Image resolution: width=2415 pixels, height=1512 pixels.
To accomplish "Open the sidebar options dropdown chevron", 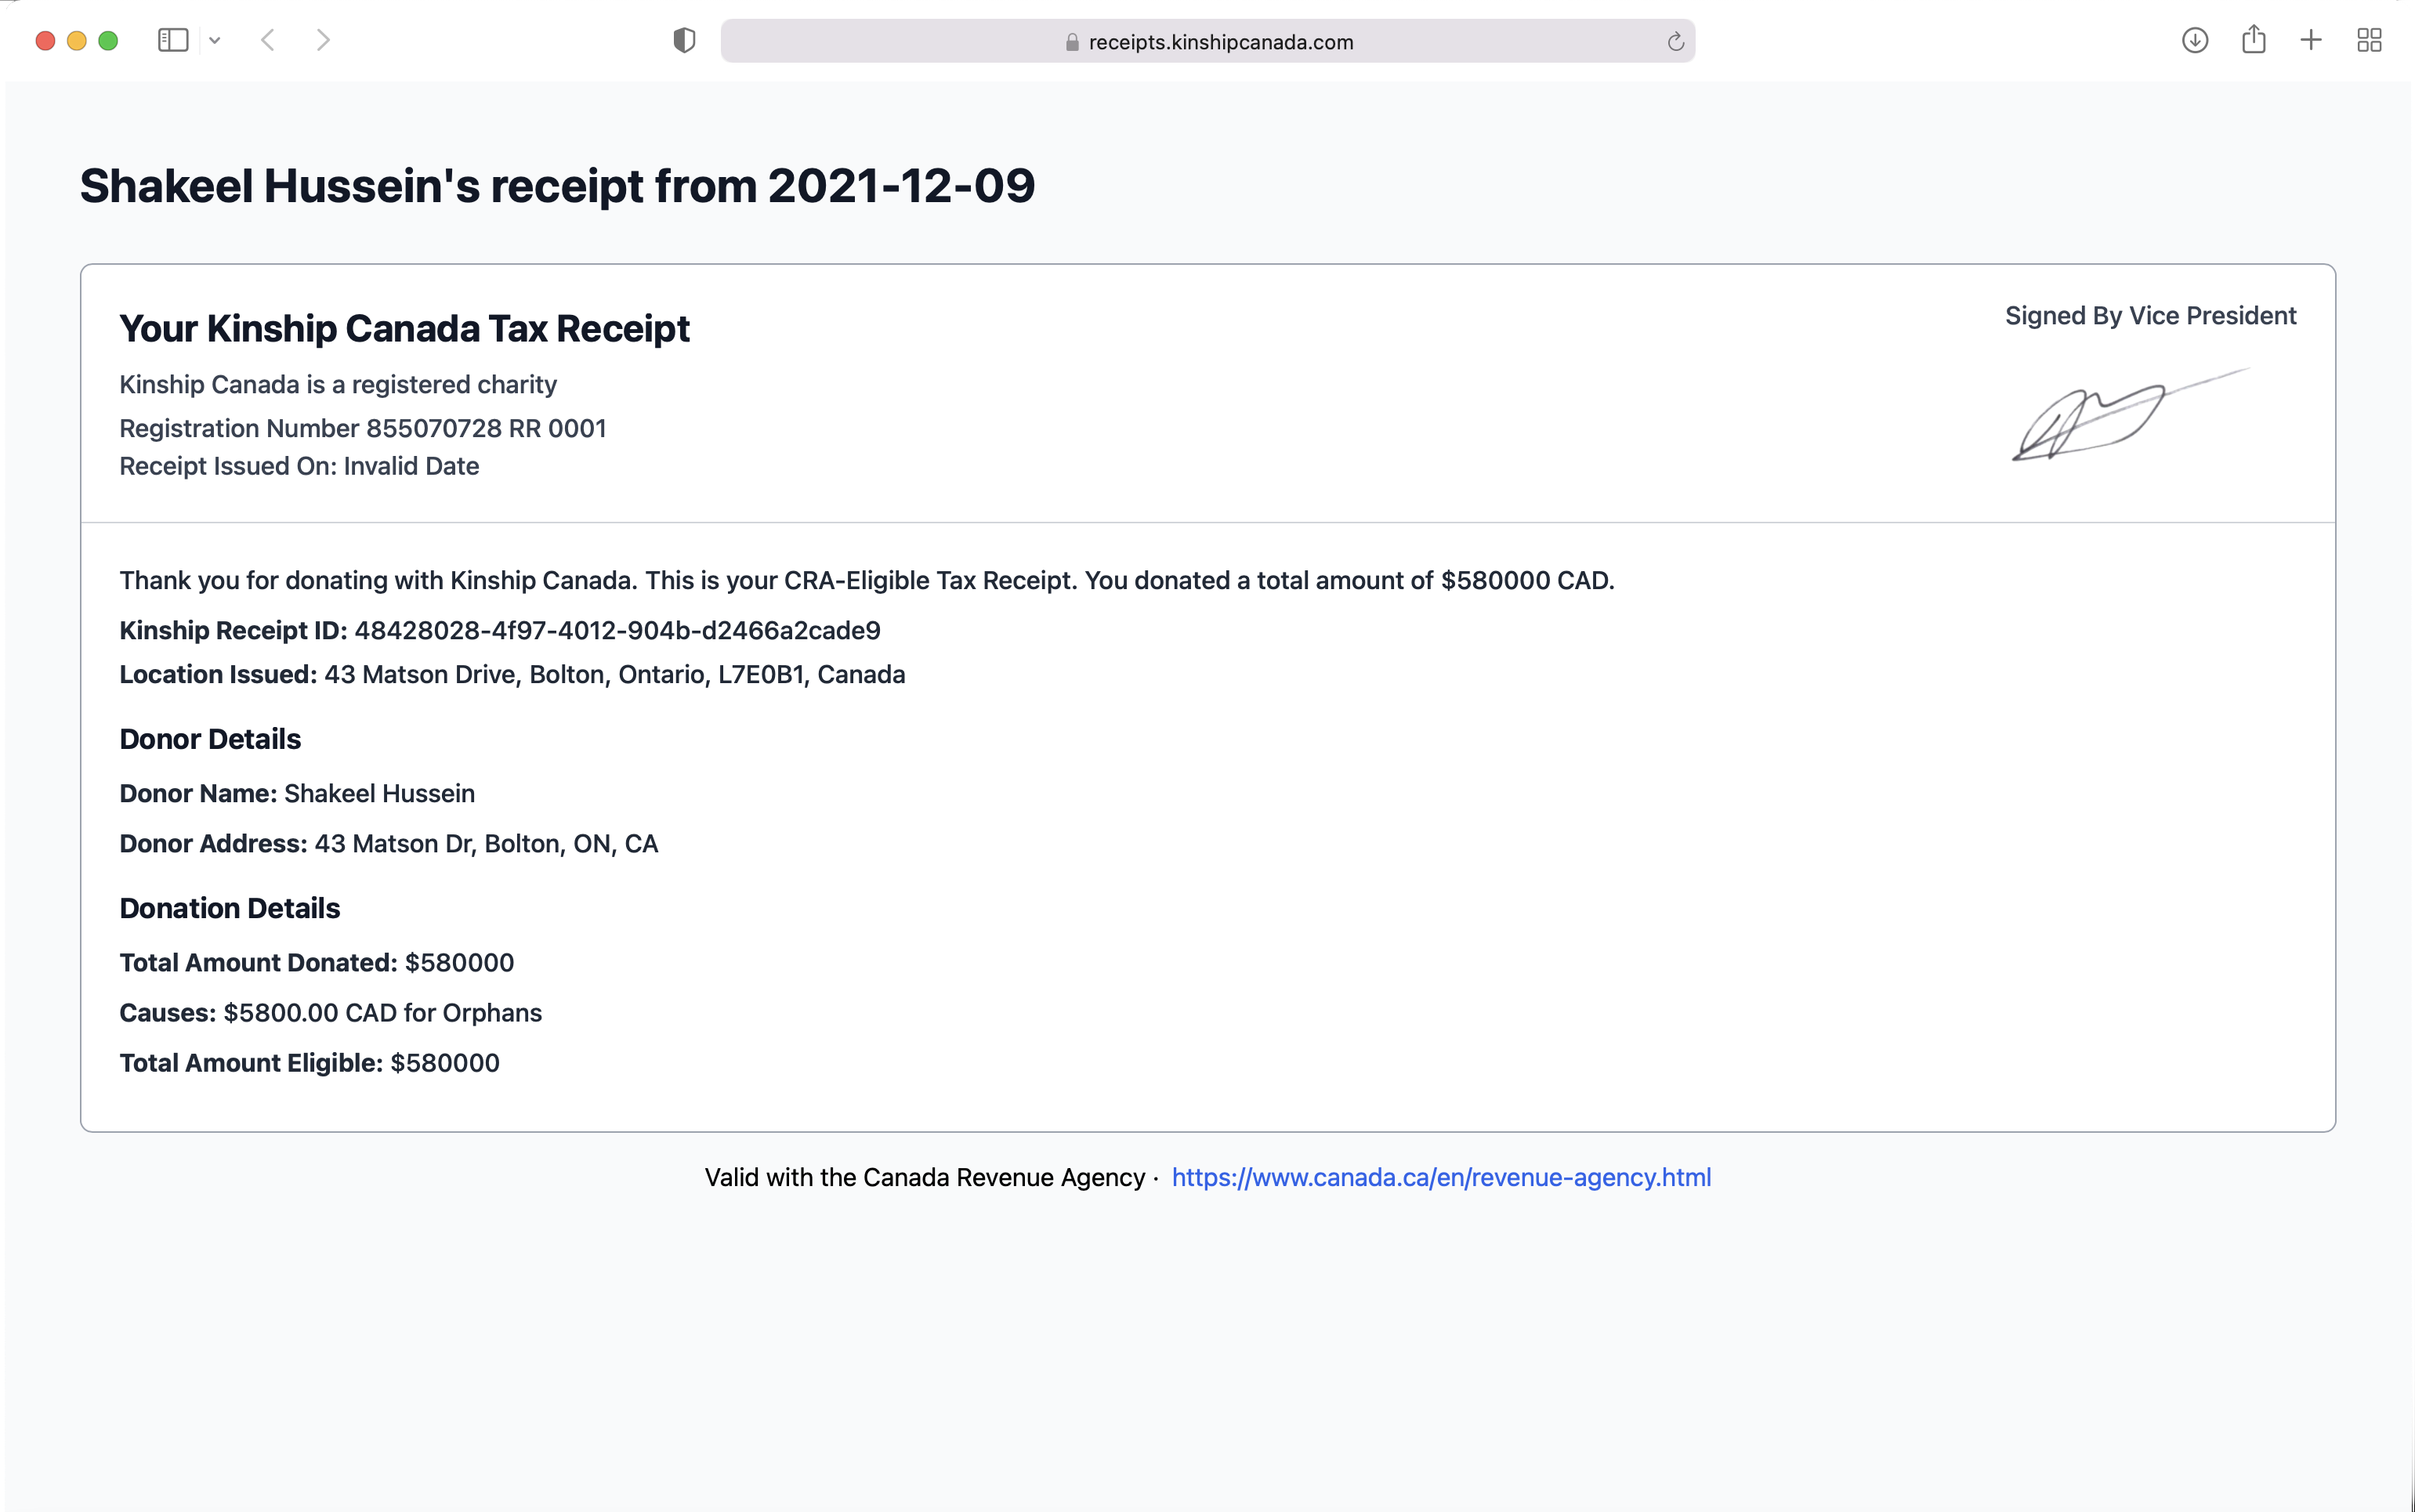I will coord(214,41).
